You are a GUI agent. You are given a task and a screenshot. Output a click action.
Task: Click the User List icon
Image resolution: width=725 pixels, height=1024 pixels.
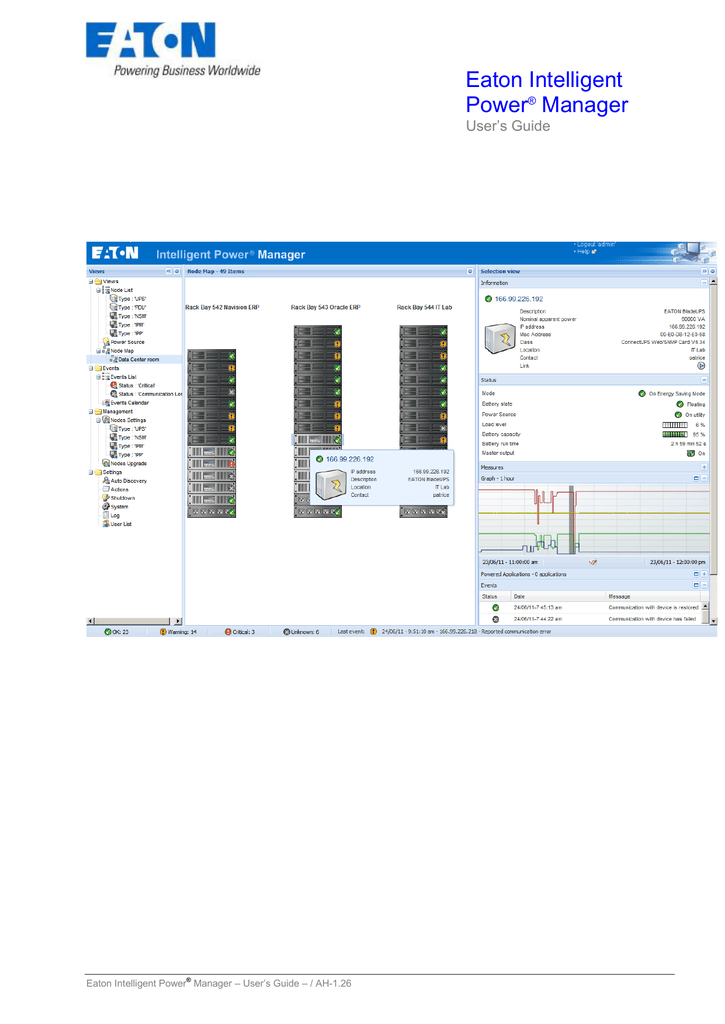coord(106,524)
